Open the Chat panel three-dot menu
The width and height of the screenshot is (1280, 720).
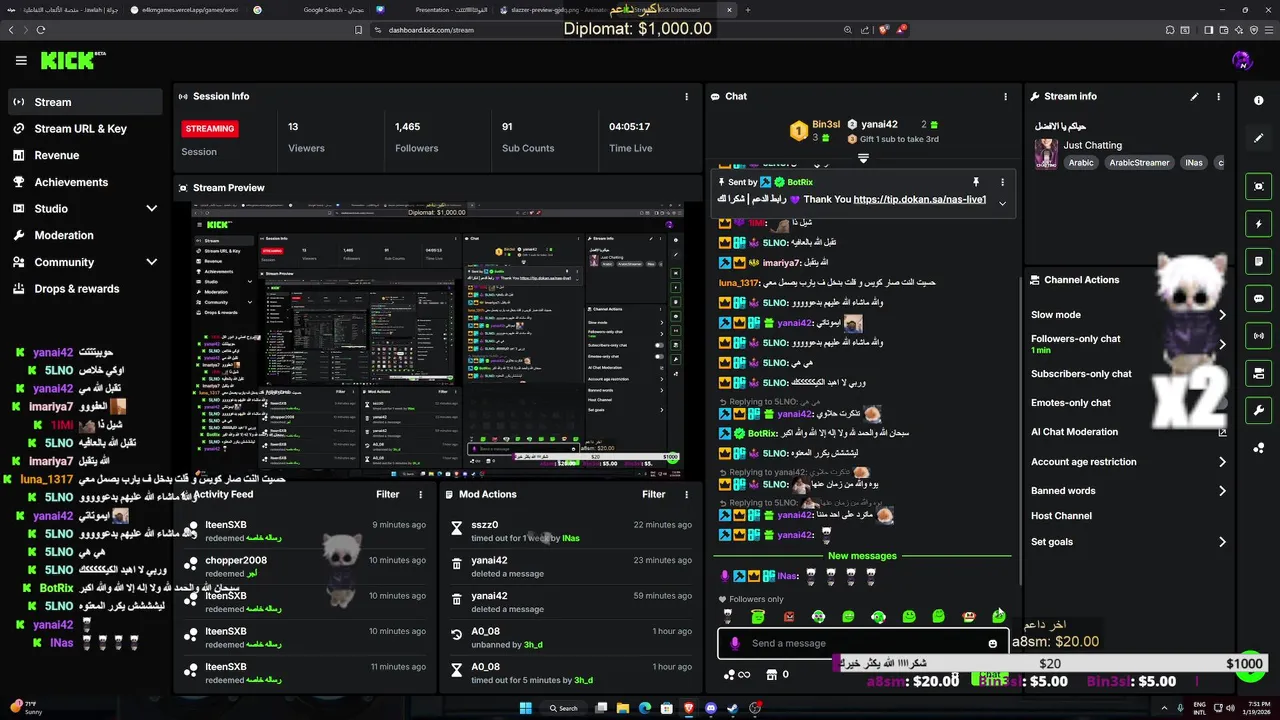pyautogui.click(x=1005, y=97)
